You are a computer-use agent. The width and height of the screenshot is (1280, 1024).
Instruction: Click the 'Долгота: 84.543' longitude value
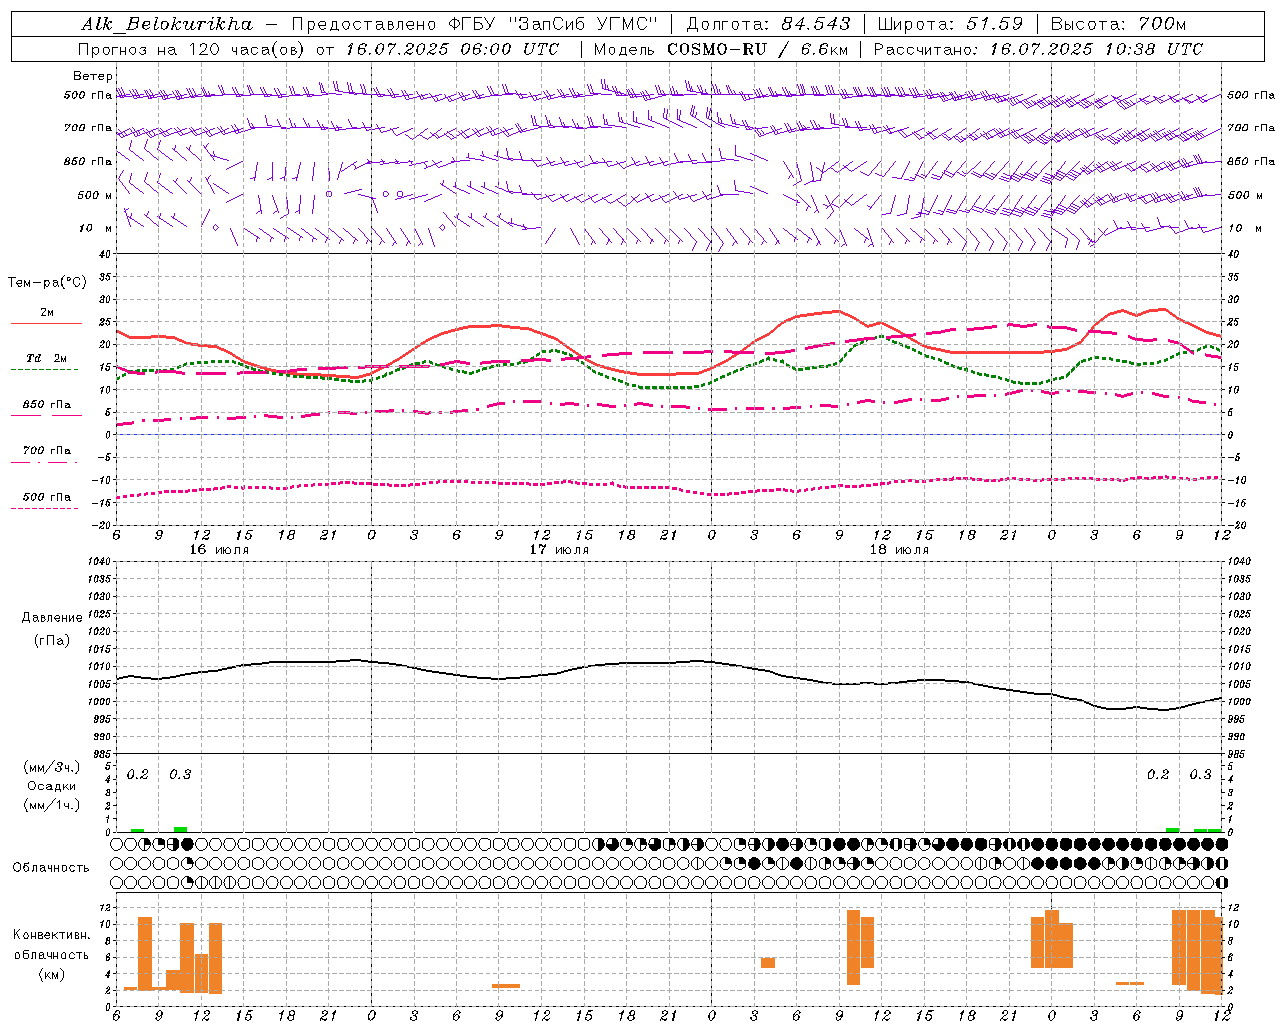pyautogui.click(x=768, y=24)
